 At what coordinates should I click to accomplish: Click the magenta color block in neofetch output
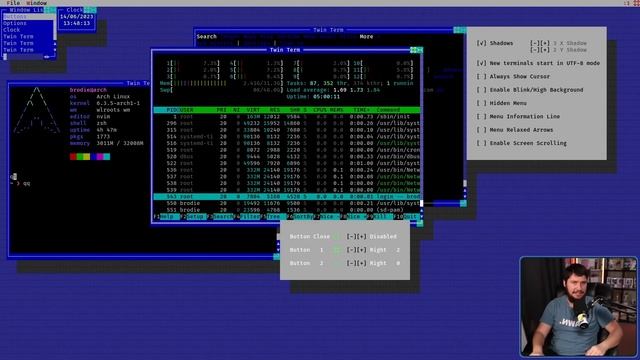point(100,157)
